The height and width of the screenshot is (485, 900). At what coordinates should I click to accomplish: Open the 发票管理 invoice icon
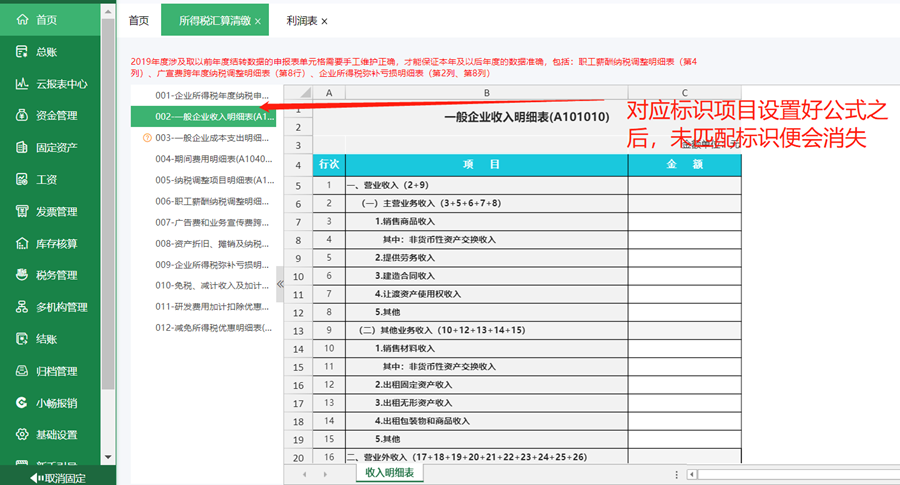pyautogui.click(x=22, y=211)
